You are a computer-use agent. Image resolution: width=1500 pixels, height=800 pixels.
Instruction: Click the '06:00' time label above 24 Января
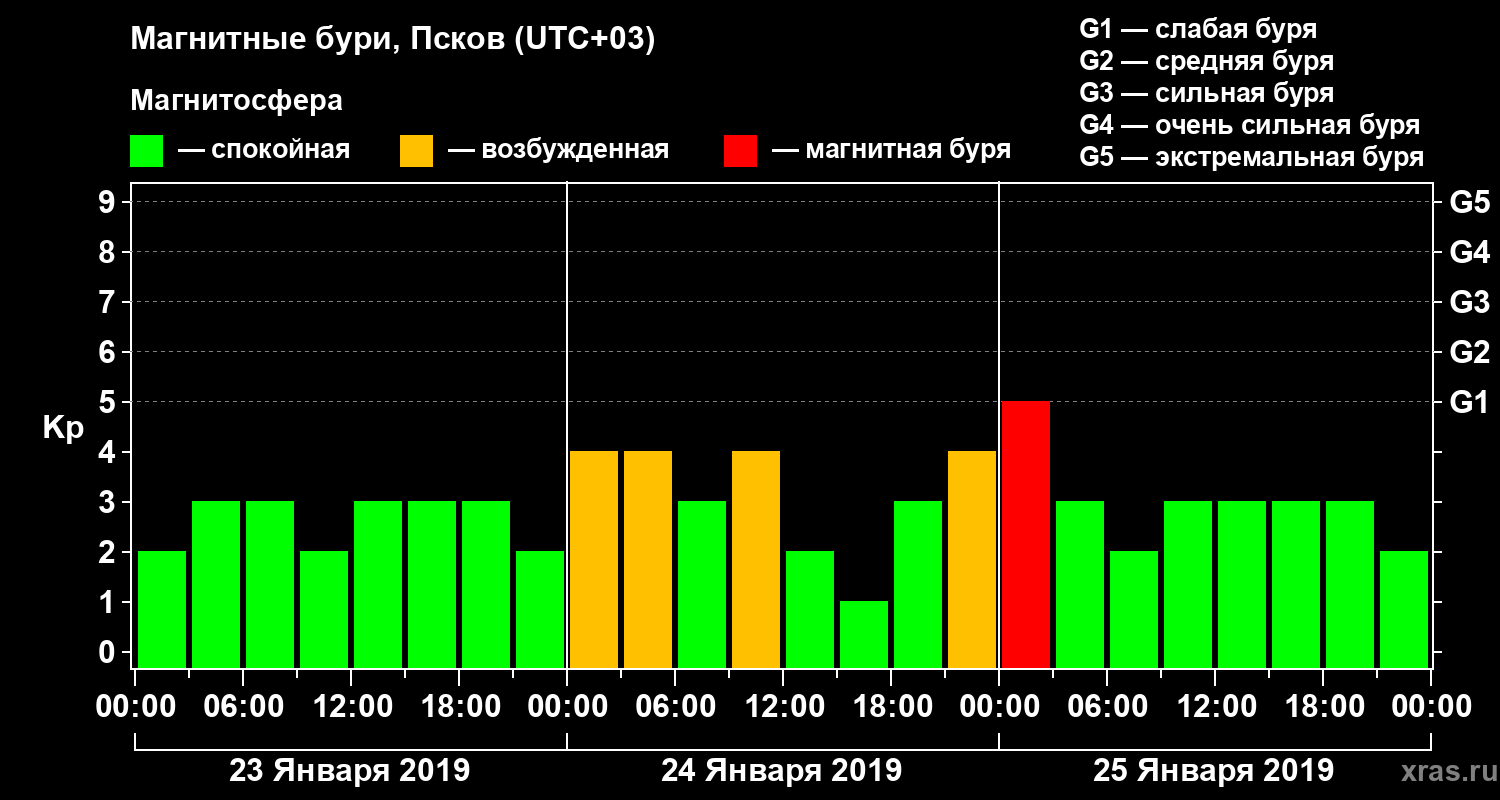pos(675,707)
